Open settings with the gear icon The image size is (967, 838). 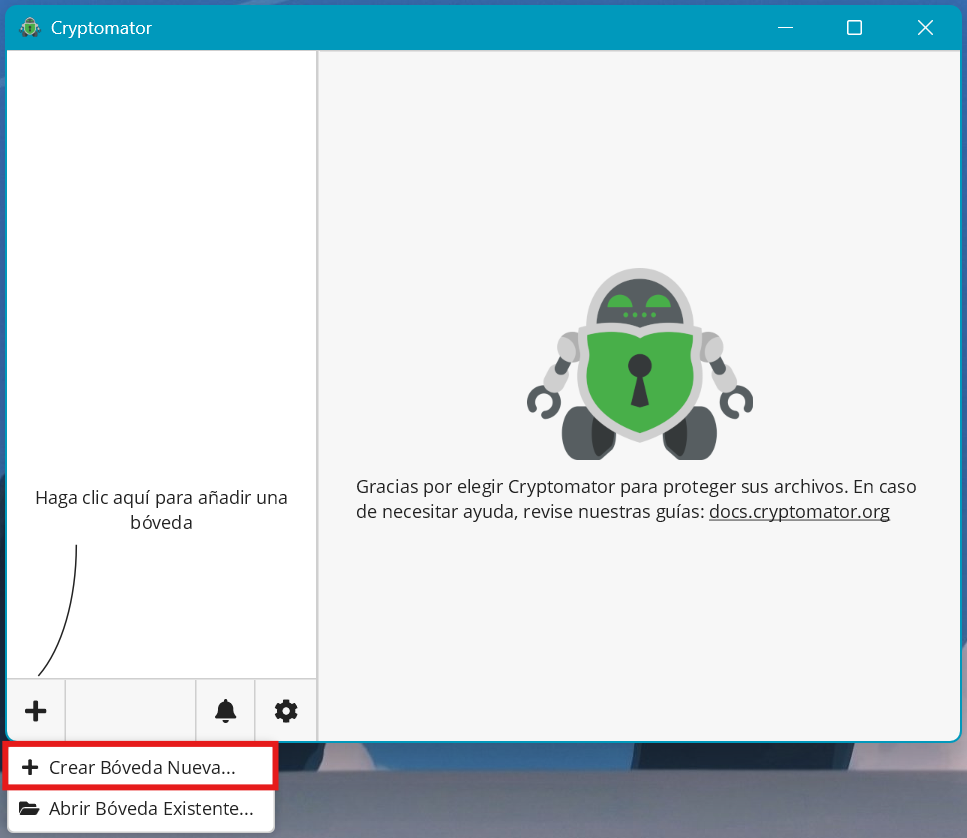click(x=286, y=711)
